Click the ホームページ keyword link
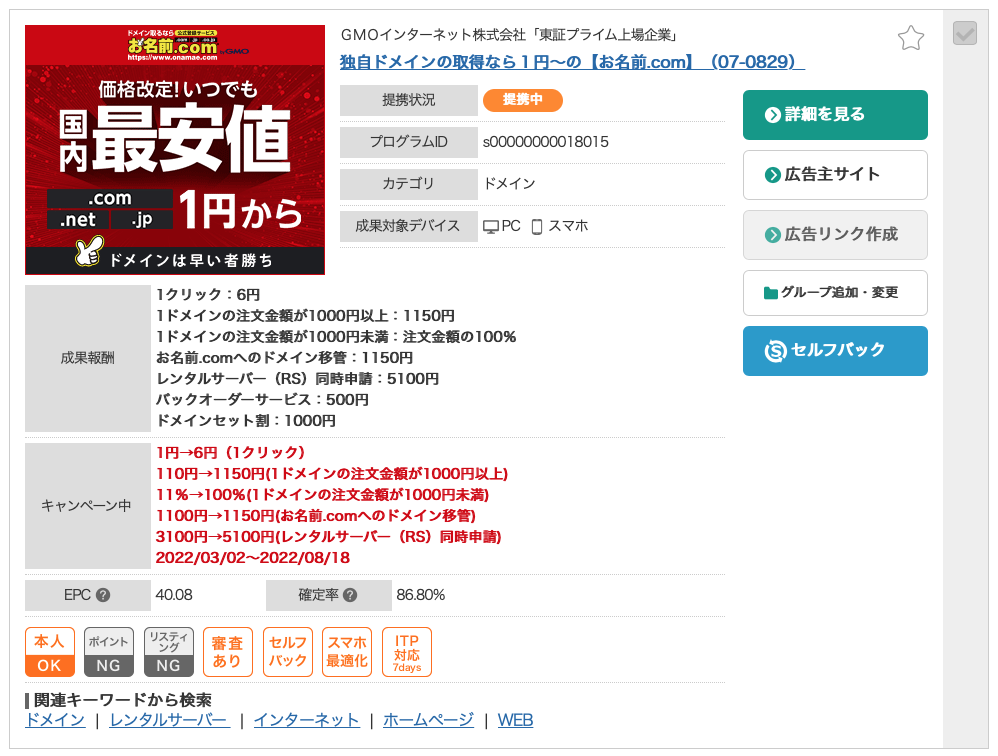 click(428, 720)
